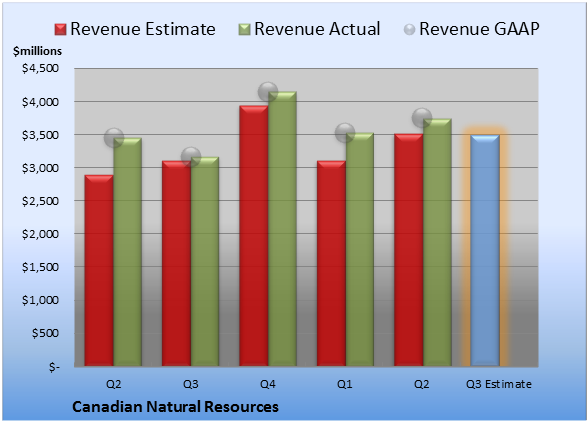Click the '$millions' axis unit label

pyautogui.click(x=37, y=51)
